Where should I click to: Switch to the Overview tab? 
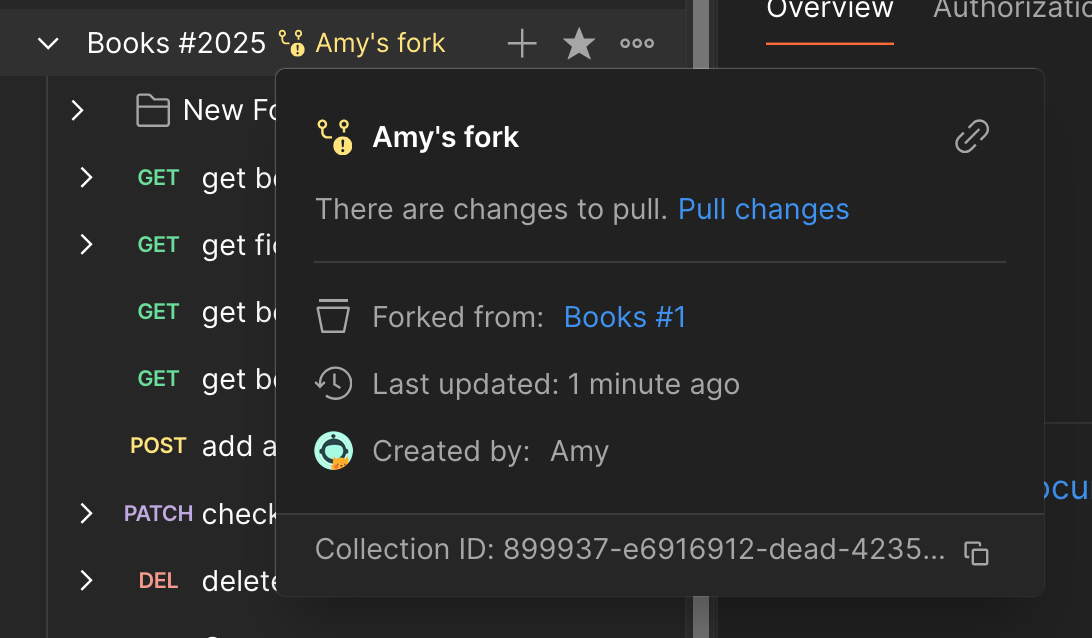tap(829, 10)
